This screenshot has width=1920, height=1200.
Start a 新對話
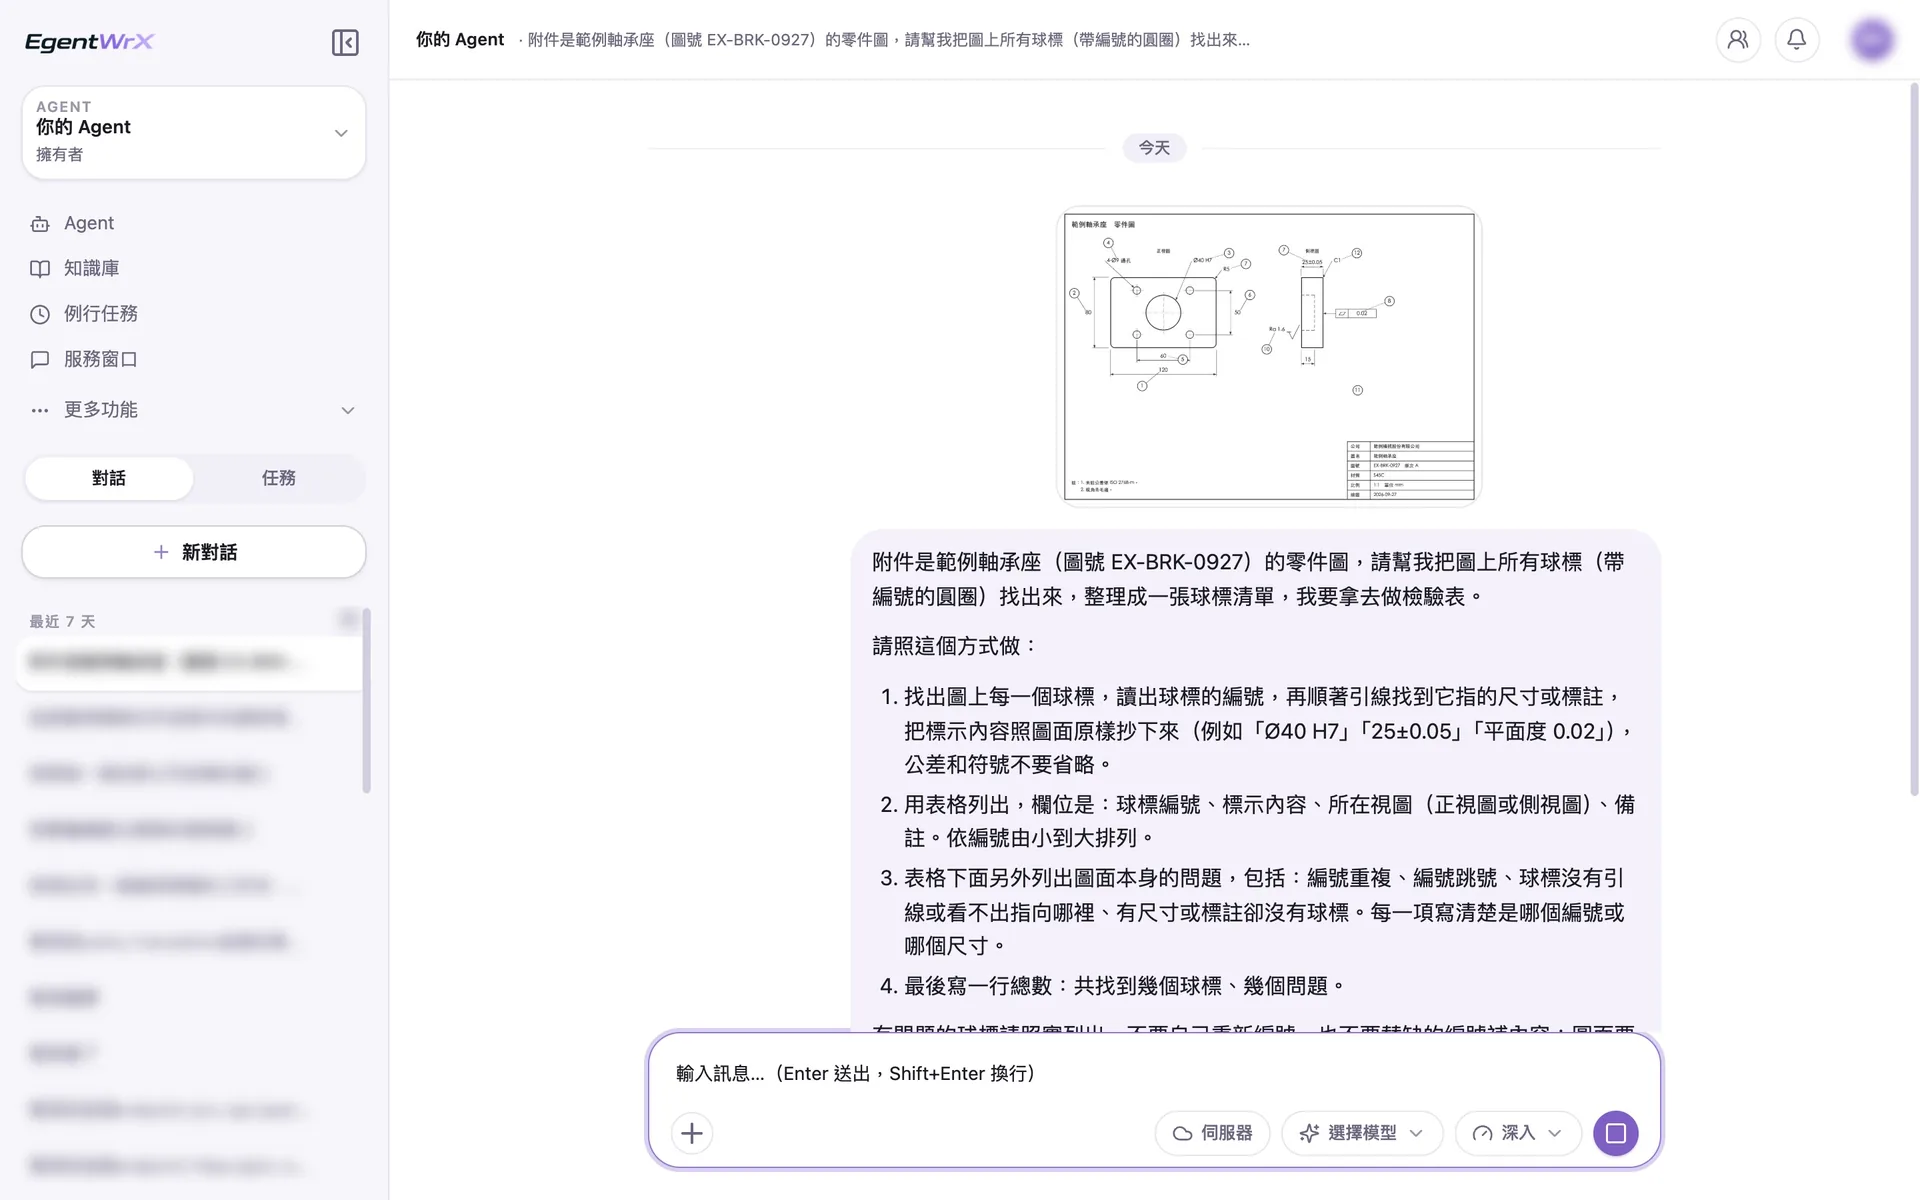(x=194, y=552)
